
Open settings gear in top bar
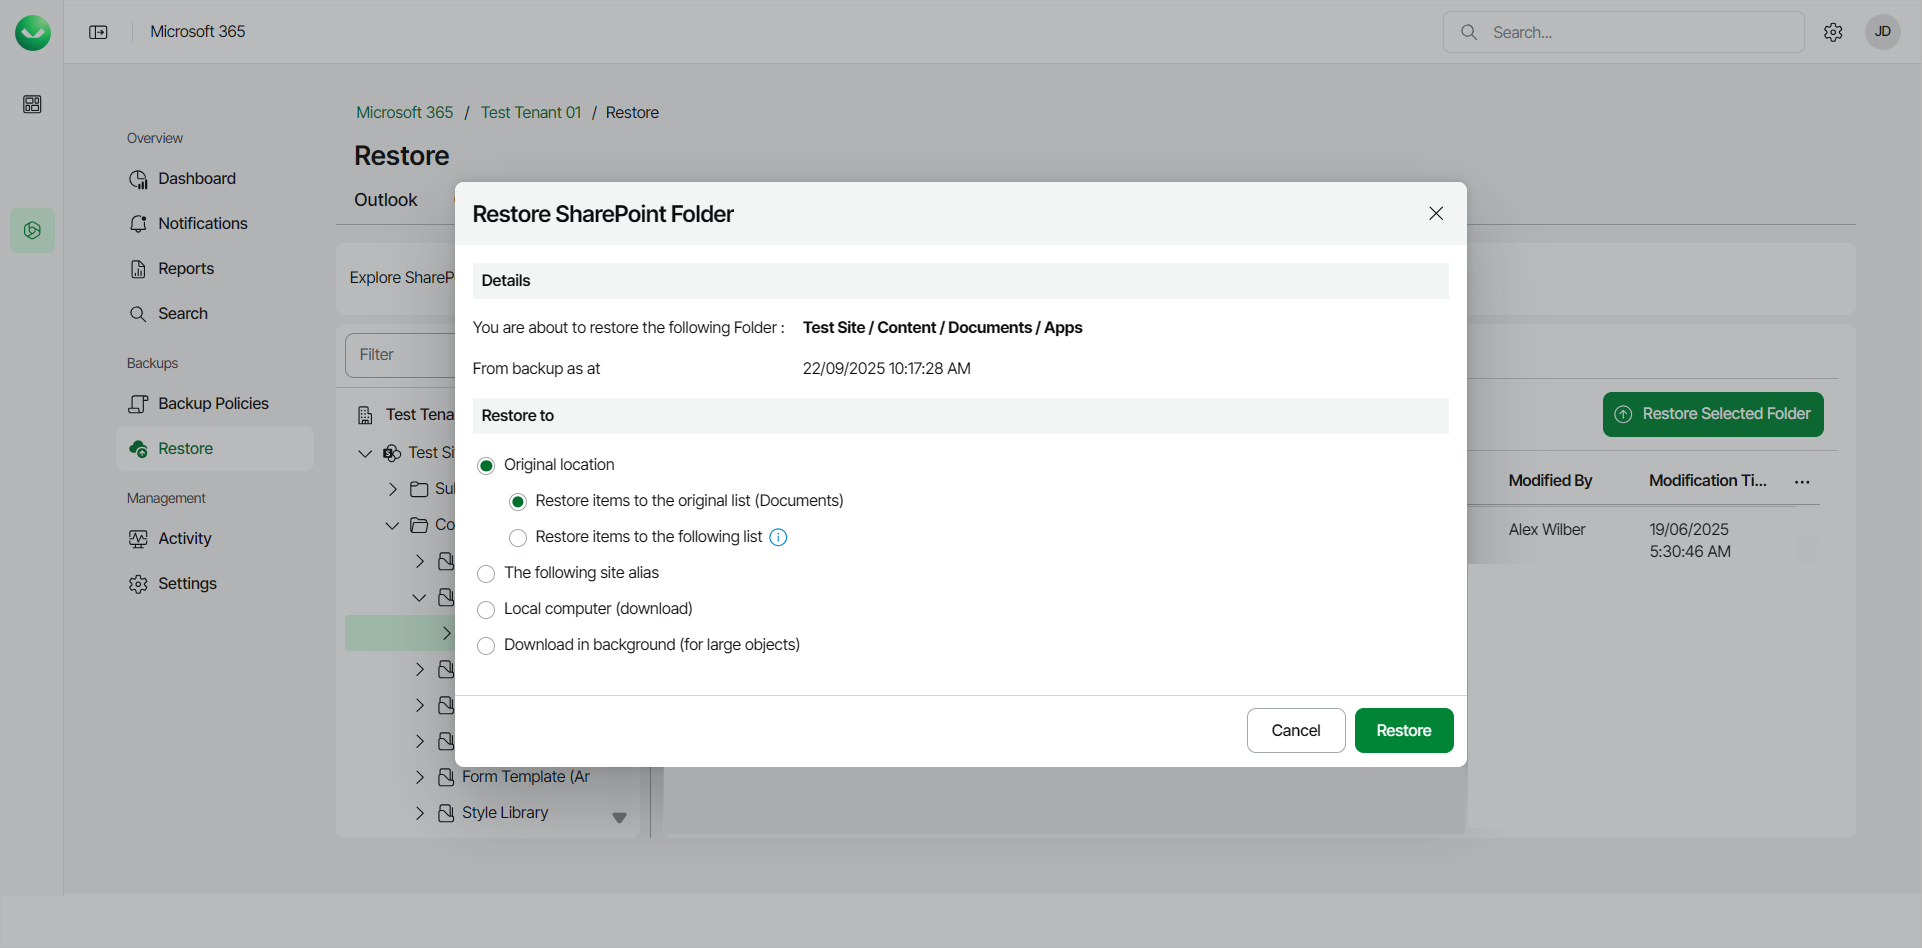(1833, 32)
